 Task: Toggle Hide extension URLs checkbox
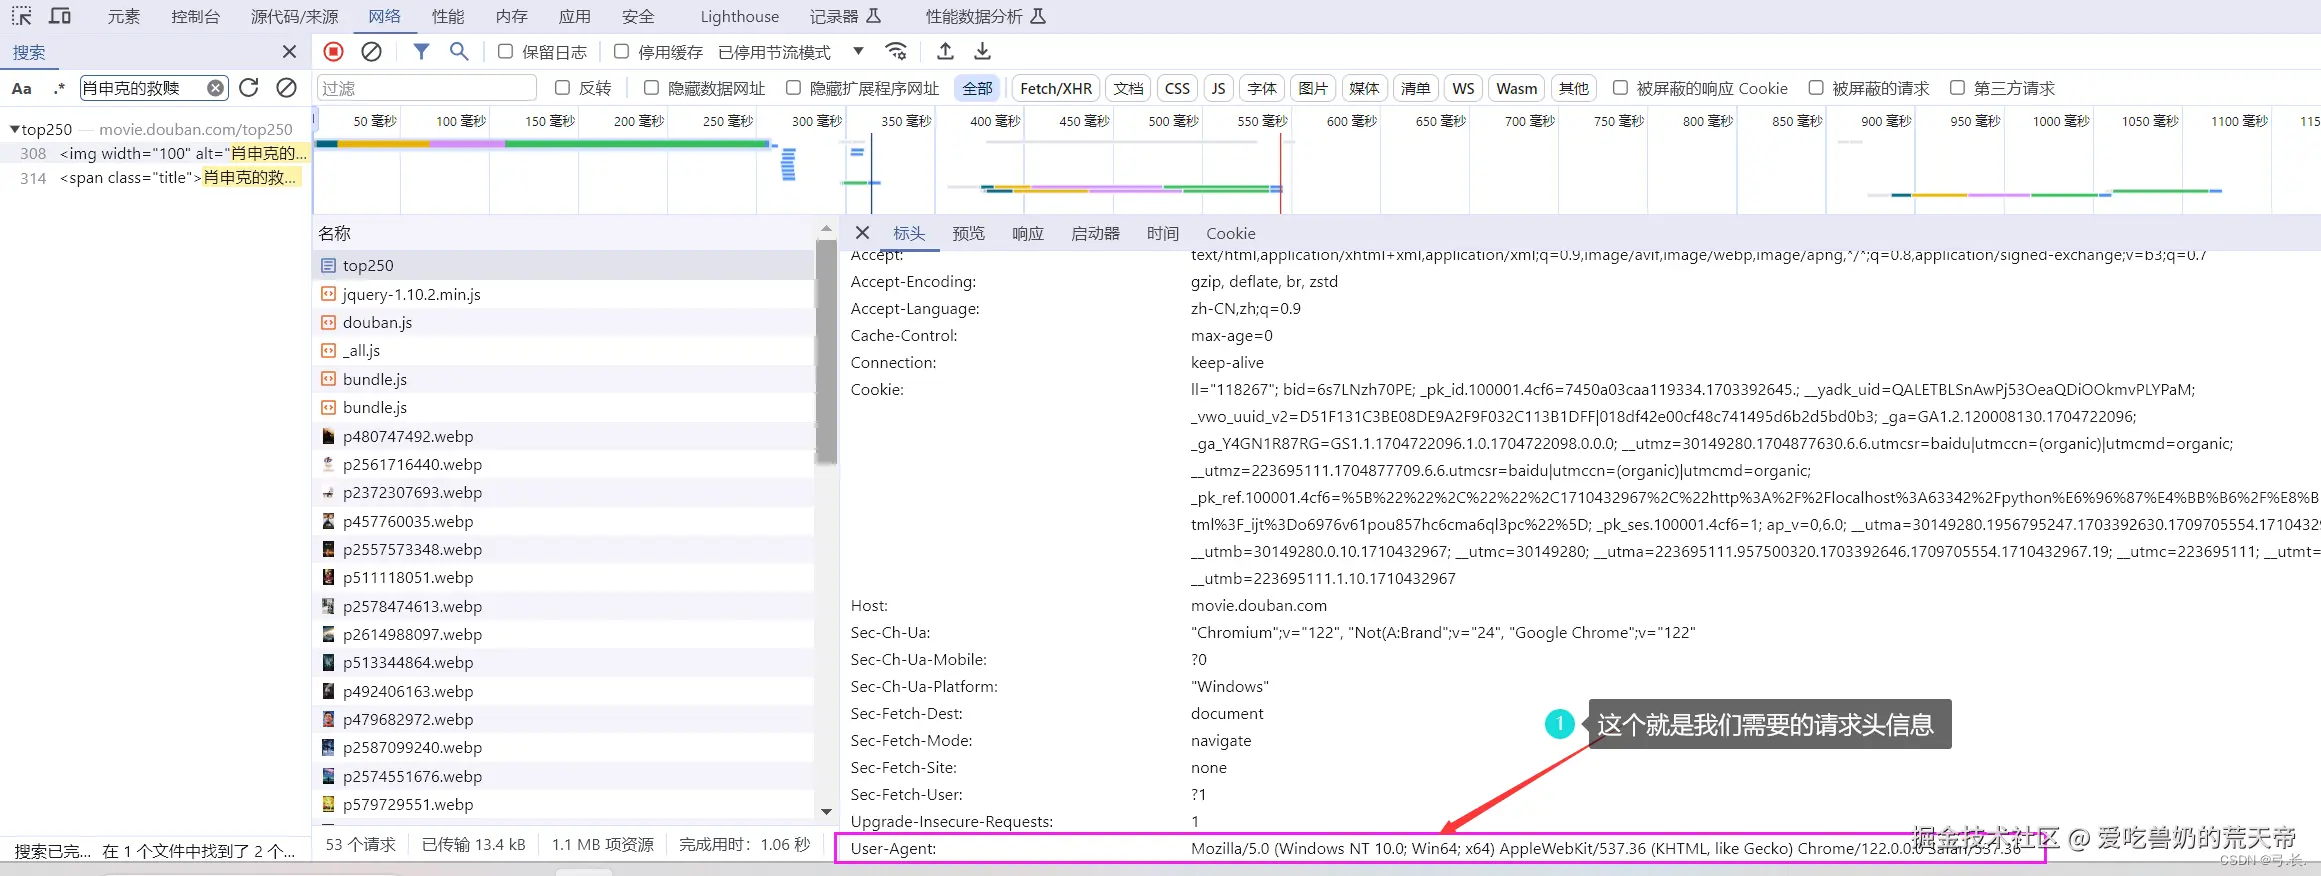click(x=793, y=88)
